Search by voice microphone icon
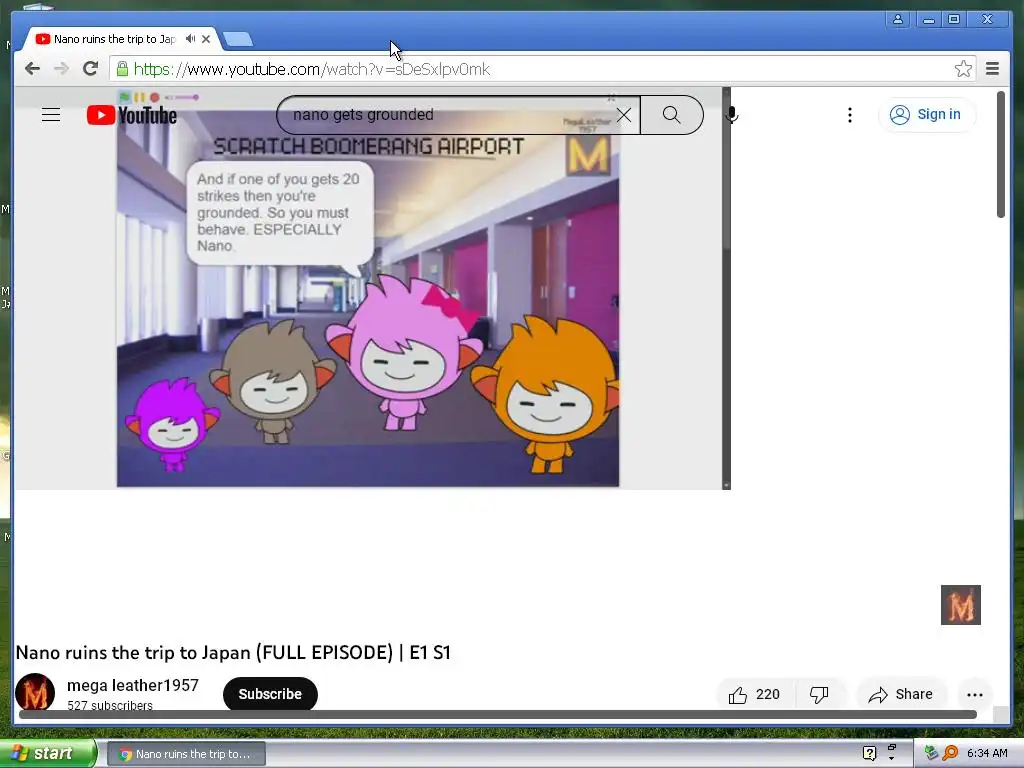Viewport: 1024px width, 768px height. [x=732, y=115]
